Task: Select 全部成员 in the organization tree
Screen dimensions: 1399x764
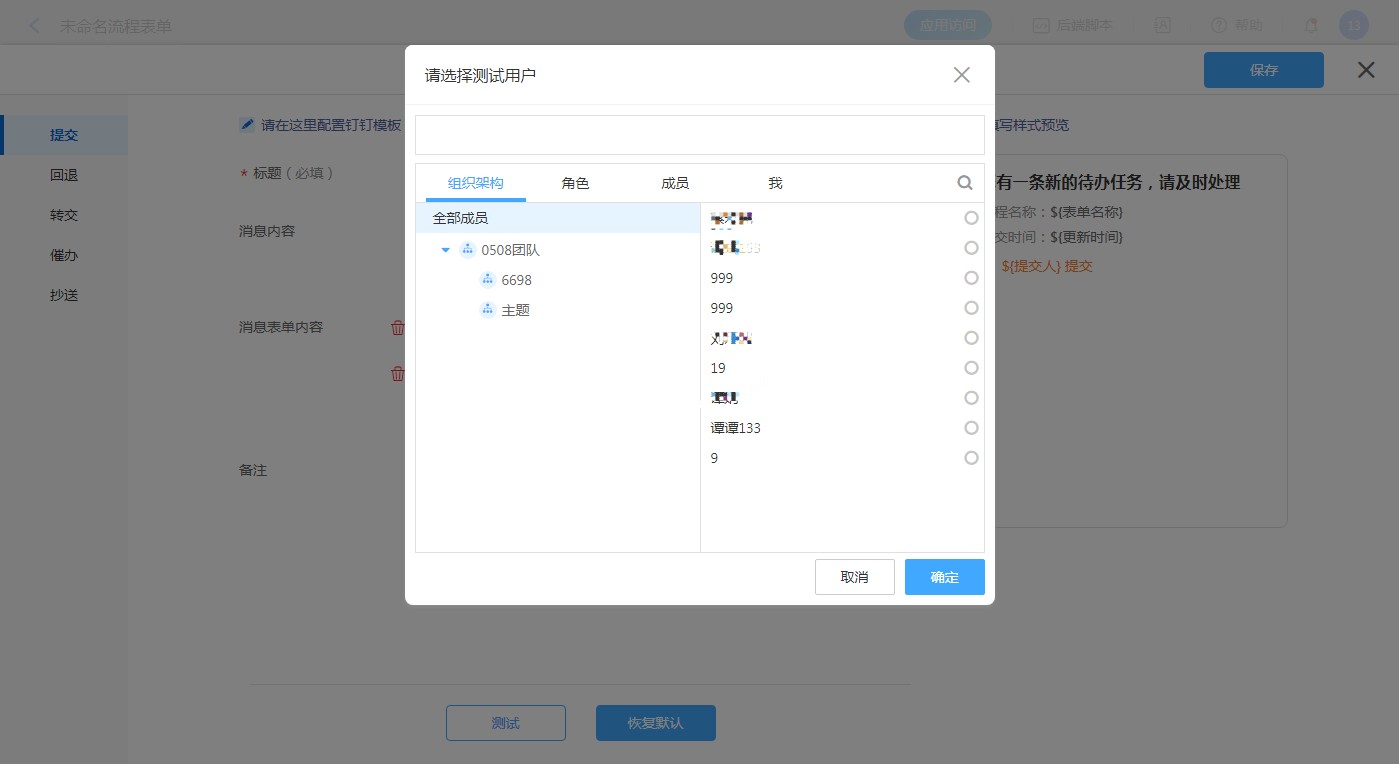Action: (x=461, y=218)
